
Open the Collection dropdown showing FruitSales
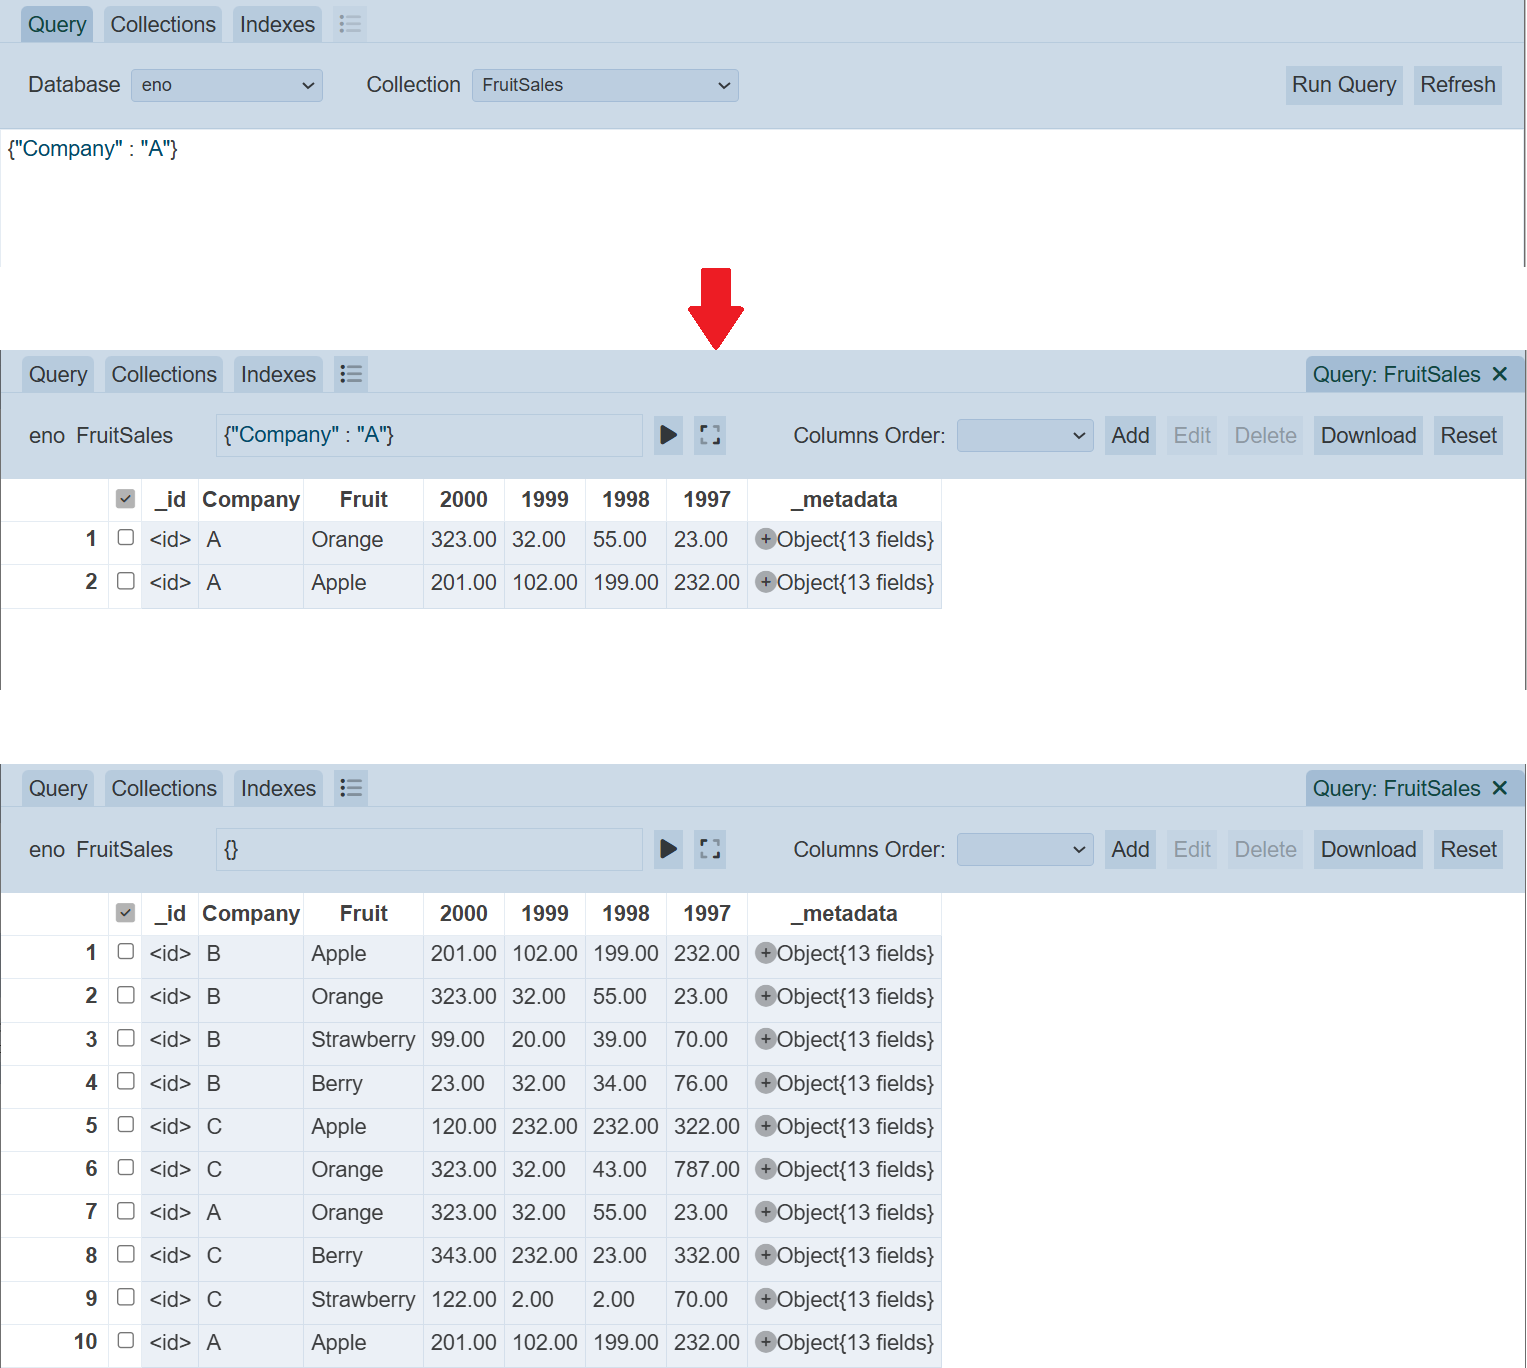[605, 85]
